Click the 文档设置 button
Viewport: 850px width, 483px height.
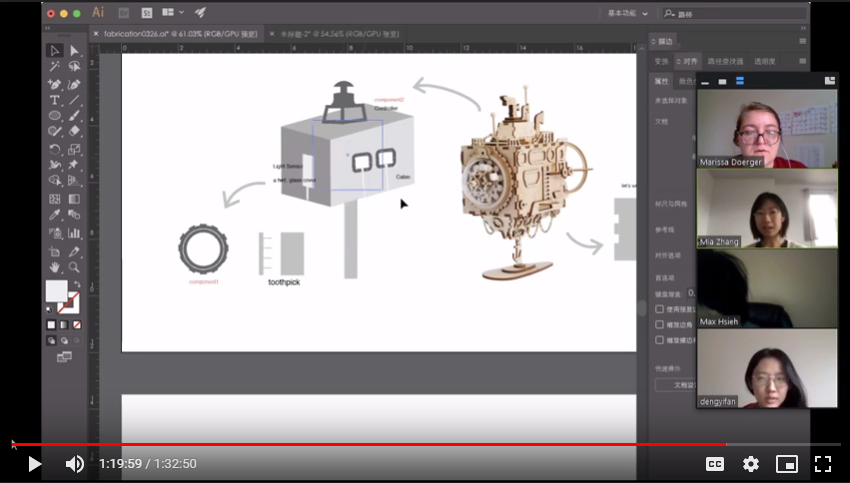[676, 385]
